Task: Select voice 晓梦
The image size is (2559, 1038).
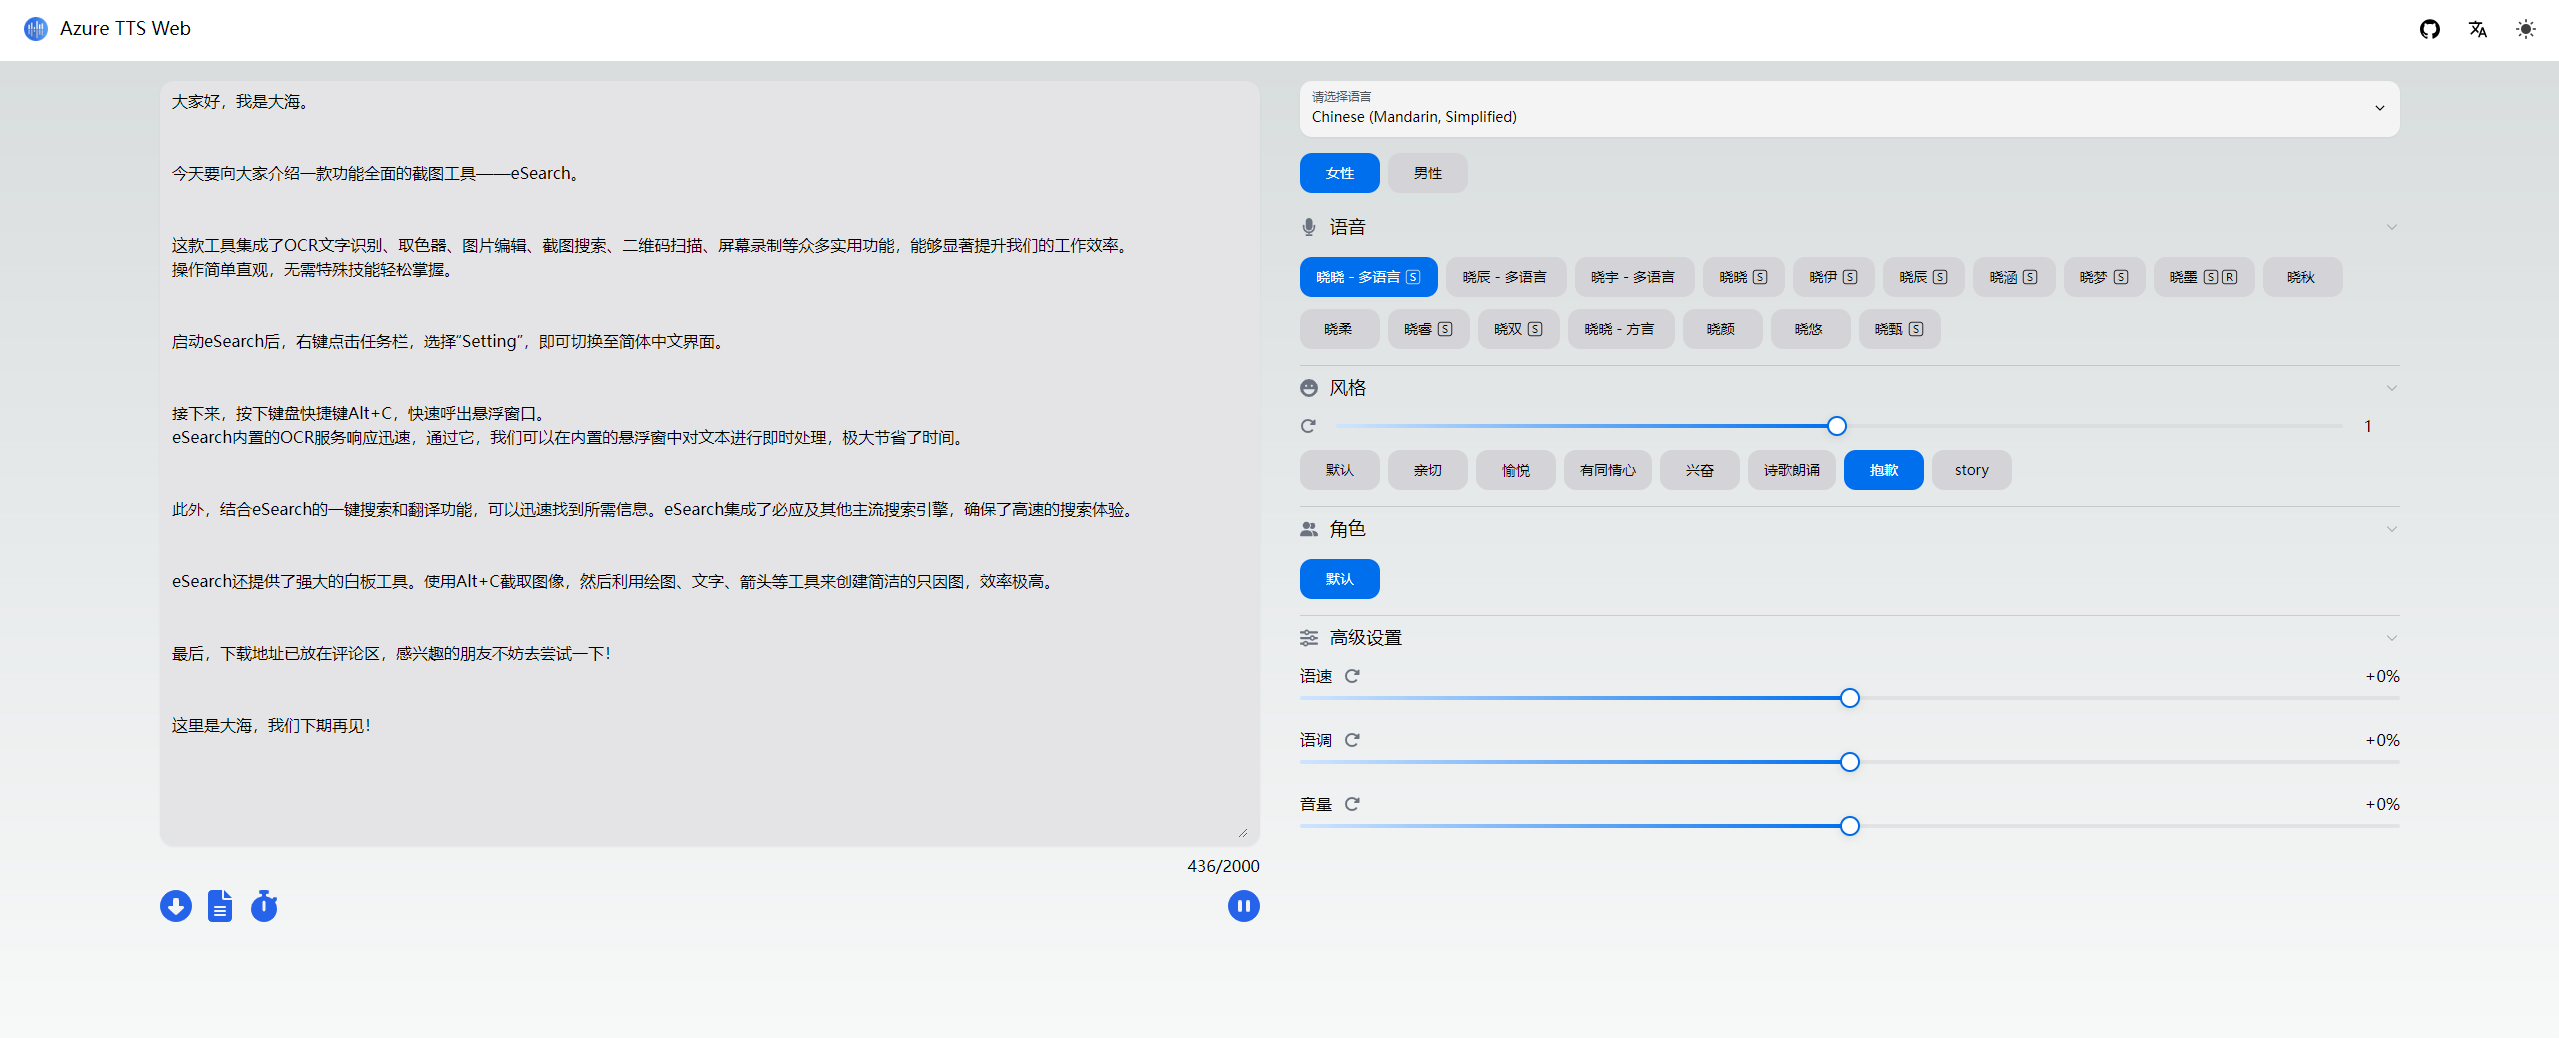Action: point(2104,277)
